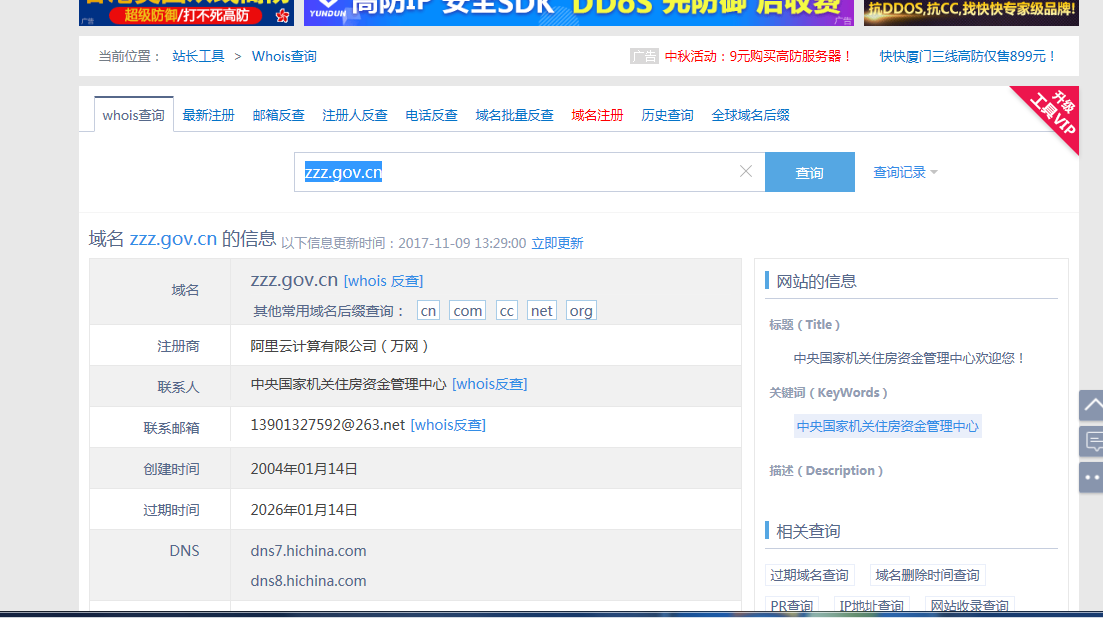1103x618 pixels.
Task: Open the 查询记录 dropdown
Action: (x=905, y=172)
